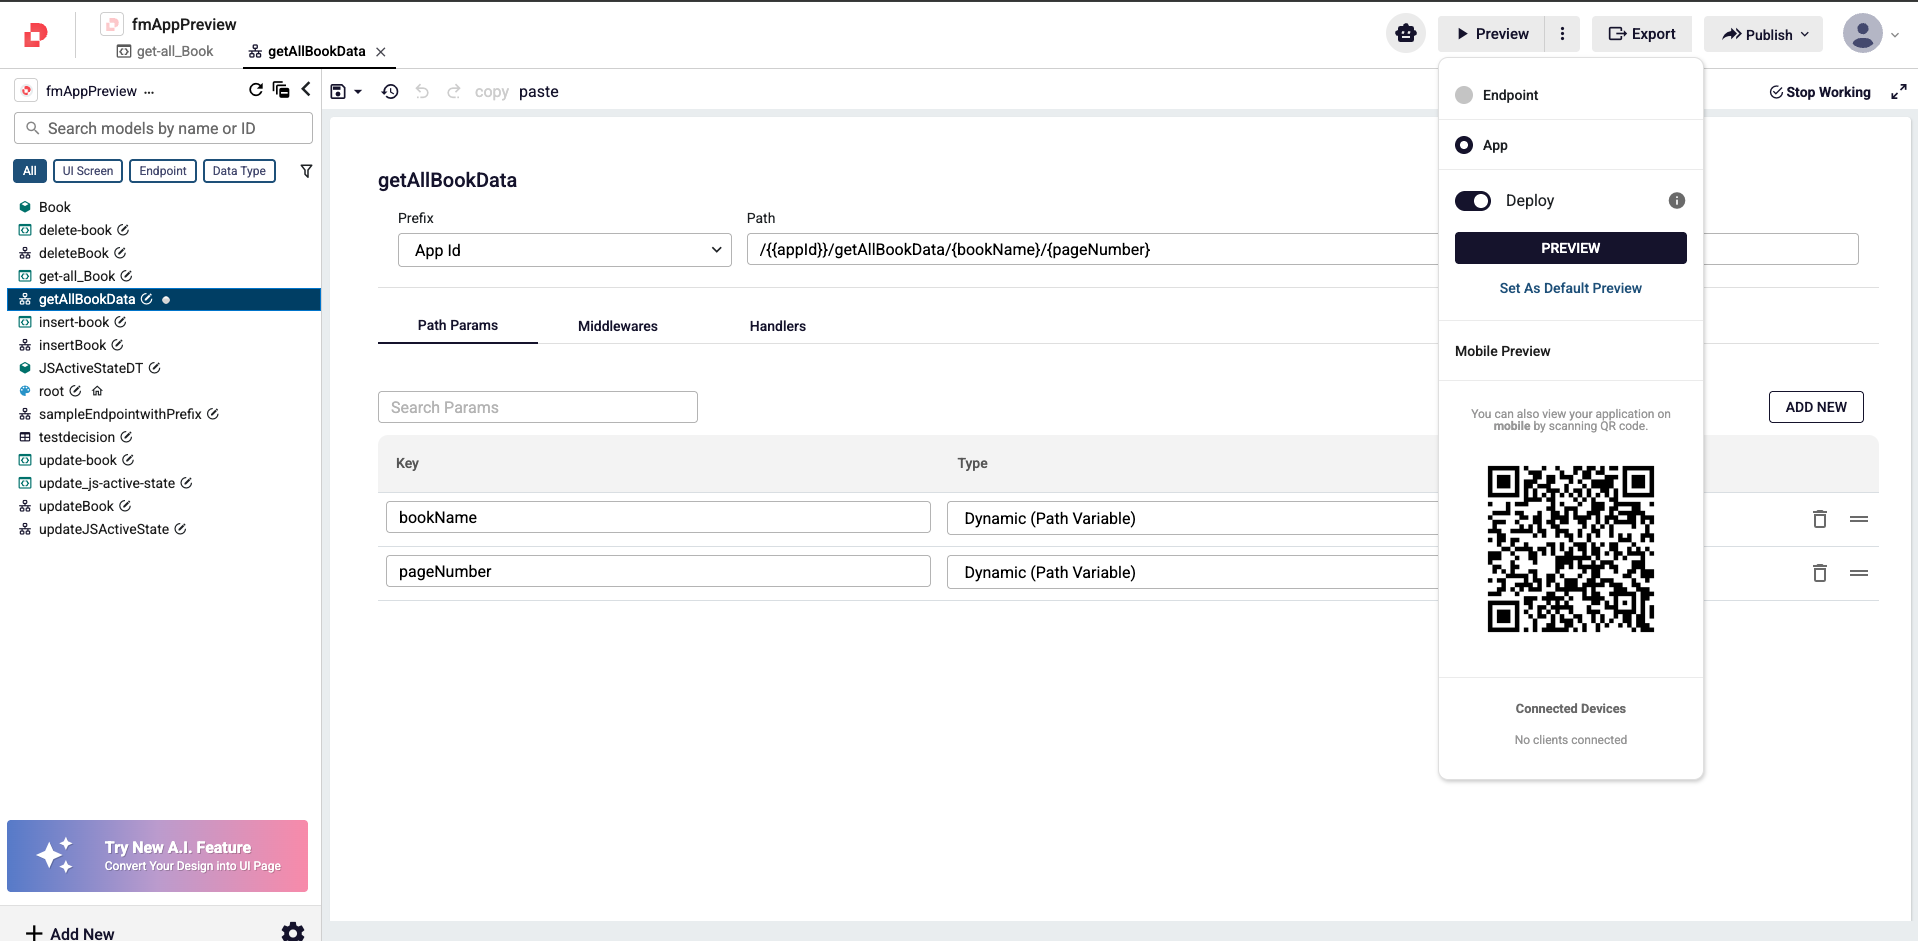Open the save options dropdown arrow
Viewport: 1918px width, 941px height.
(358, 92)
